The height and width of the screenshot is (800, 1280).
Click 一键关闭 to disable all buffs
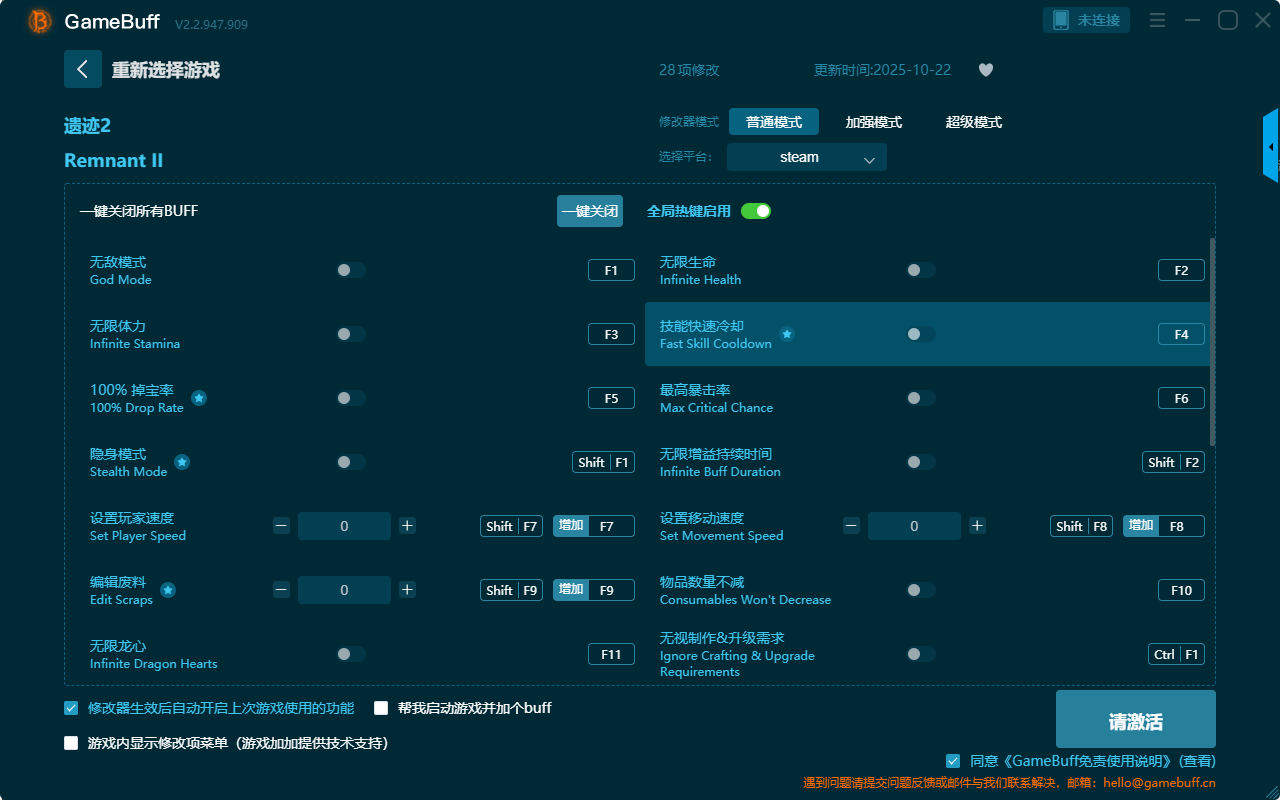589,211
